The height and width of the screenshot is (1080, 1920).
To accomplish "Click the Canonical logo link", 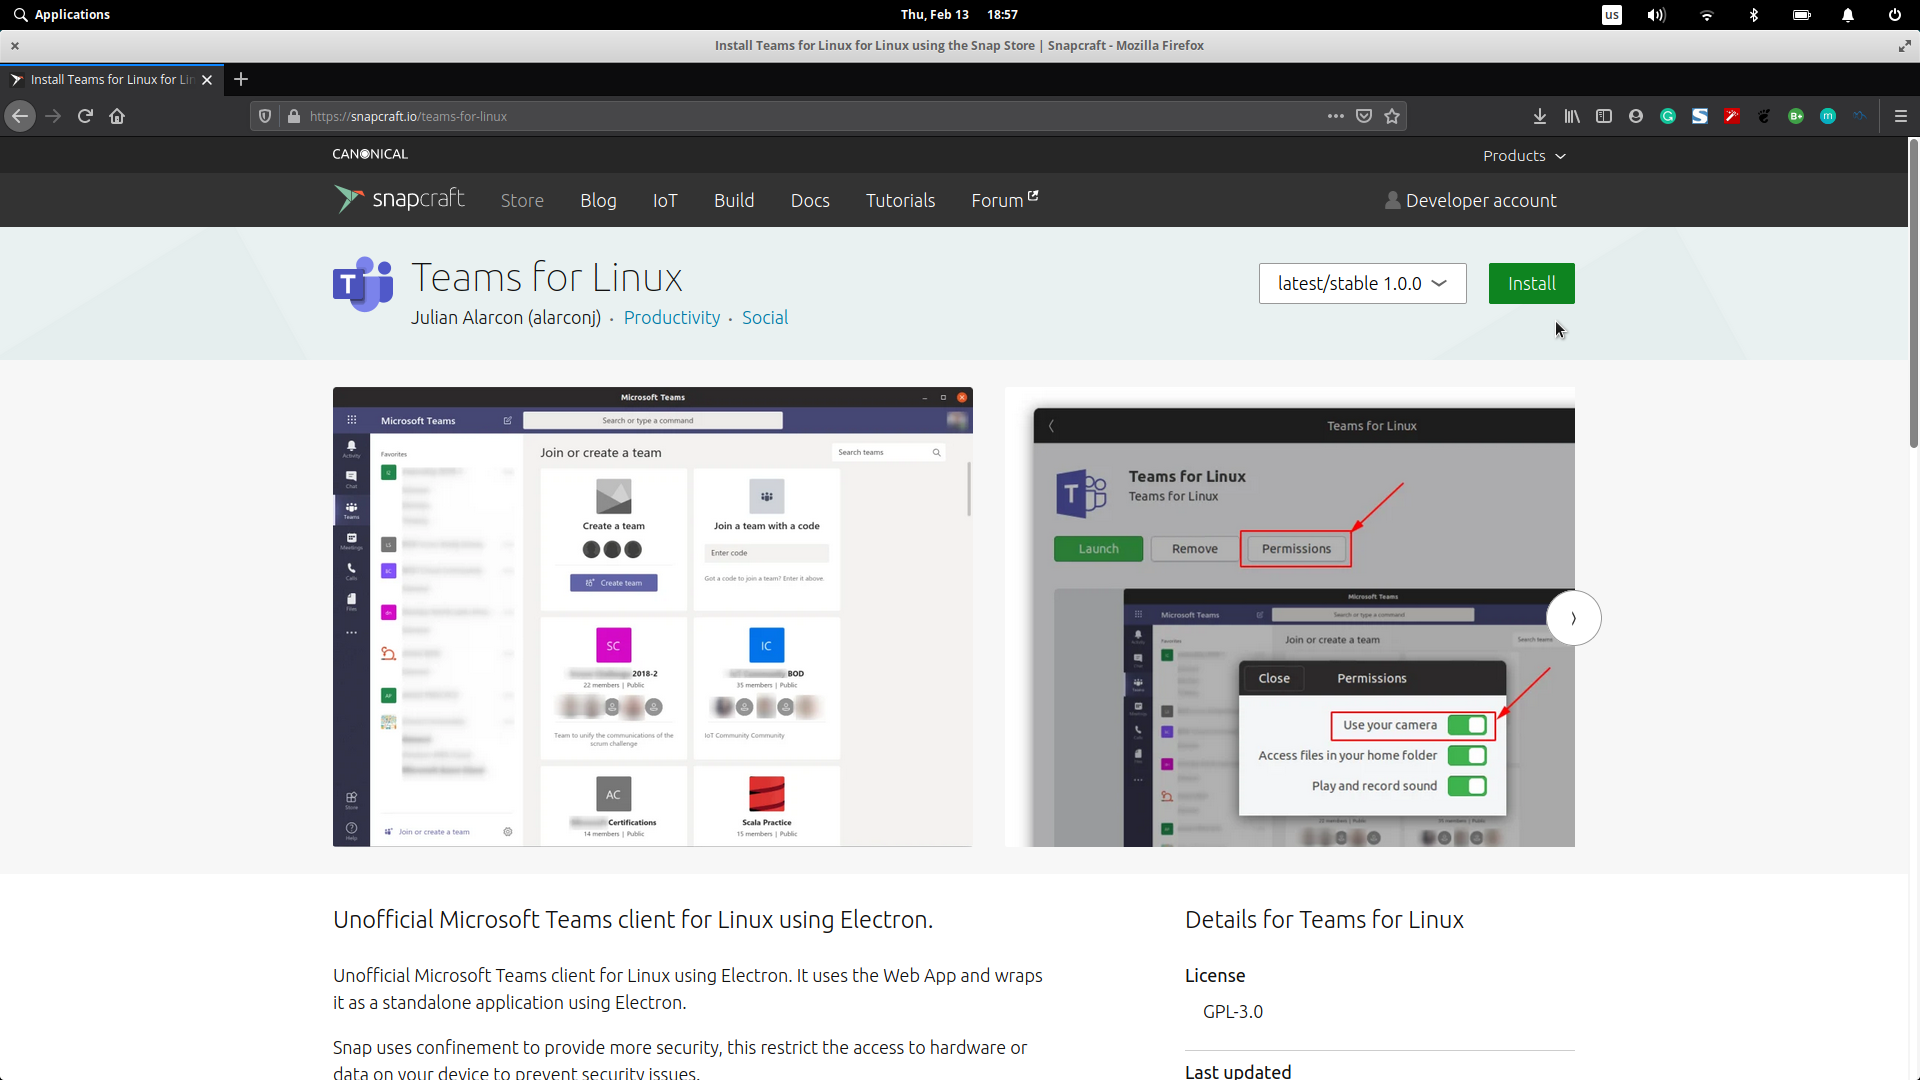I will (x=370, y=154).
